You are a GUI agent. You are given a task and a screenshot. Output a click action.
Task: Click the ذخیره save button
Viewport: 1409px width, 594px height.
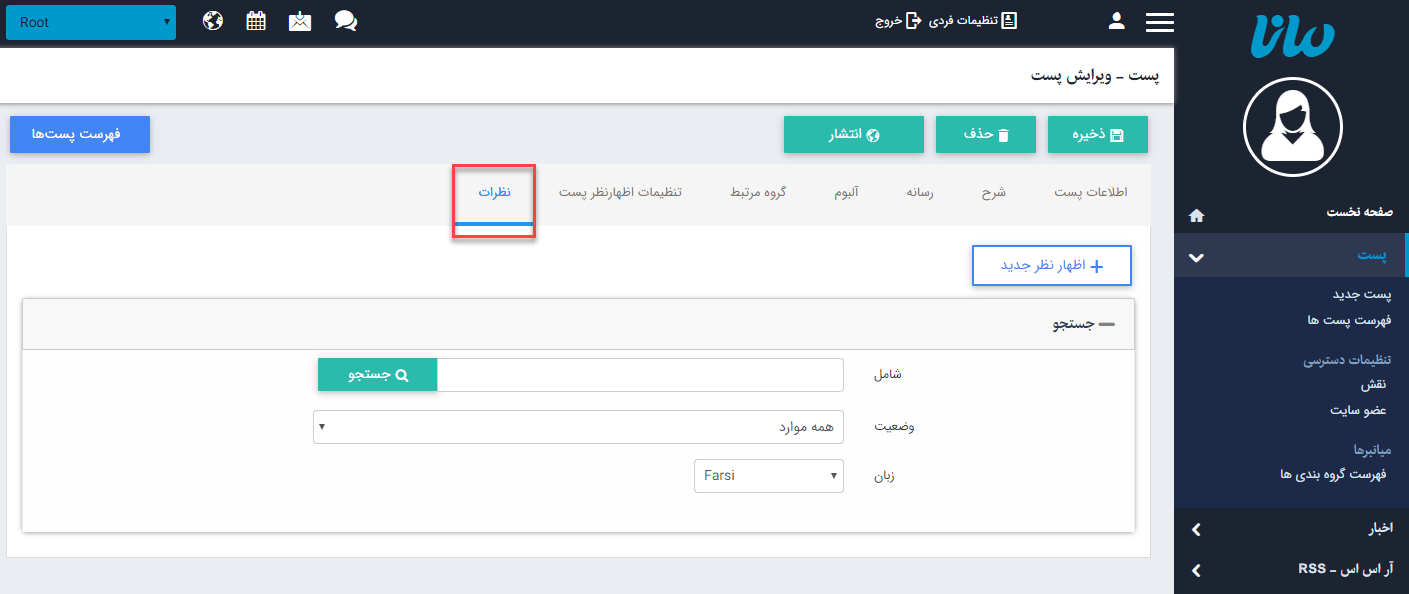(1097, 134)
